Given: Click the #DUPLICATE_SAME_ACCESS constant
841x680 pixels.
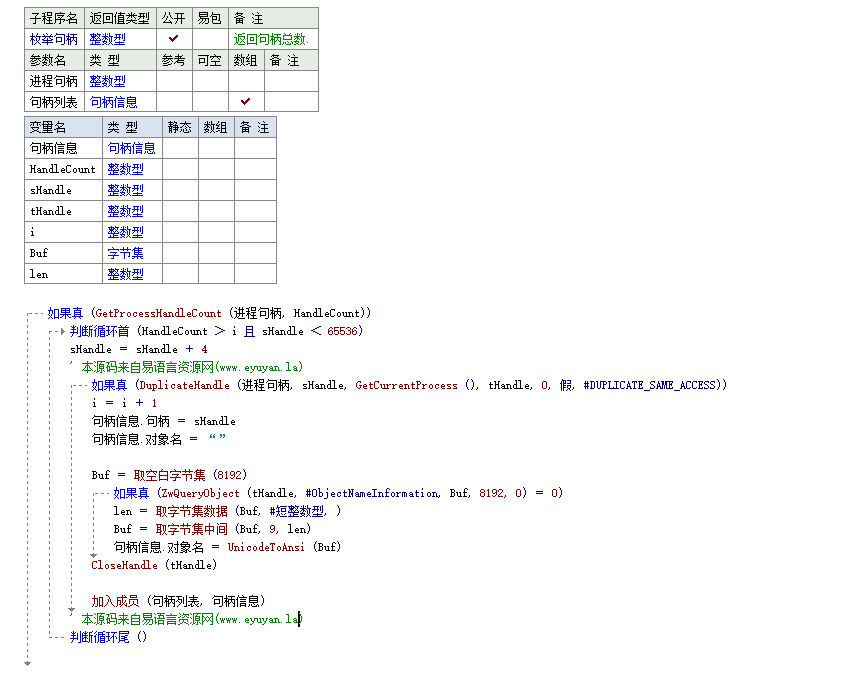Looking at the screenshot, I should pyautogui.click(x=652, y=385).
